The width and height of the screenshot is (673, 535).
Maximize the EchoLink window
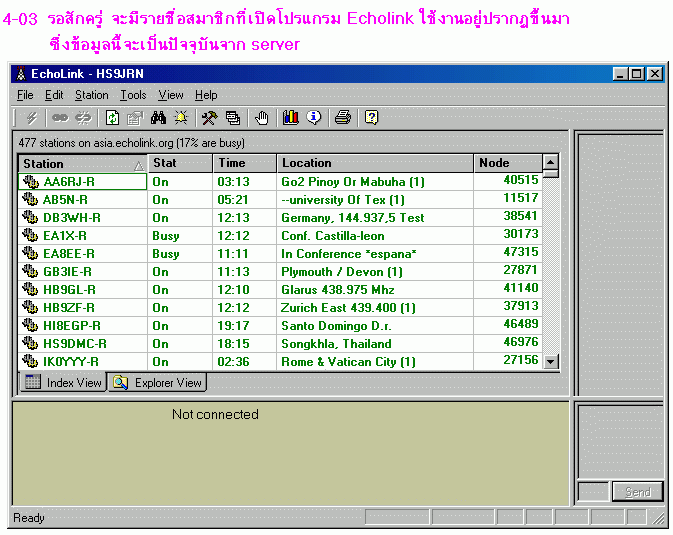click(636, 74)
